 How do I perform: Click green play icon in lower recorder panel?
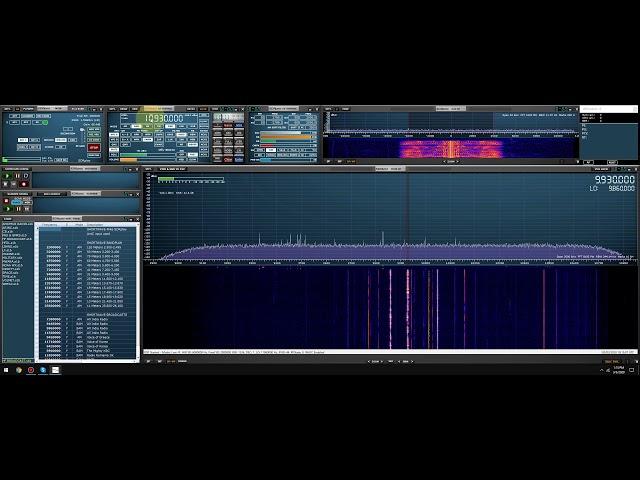(x=8, y=209)
